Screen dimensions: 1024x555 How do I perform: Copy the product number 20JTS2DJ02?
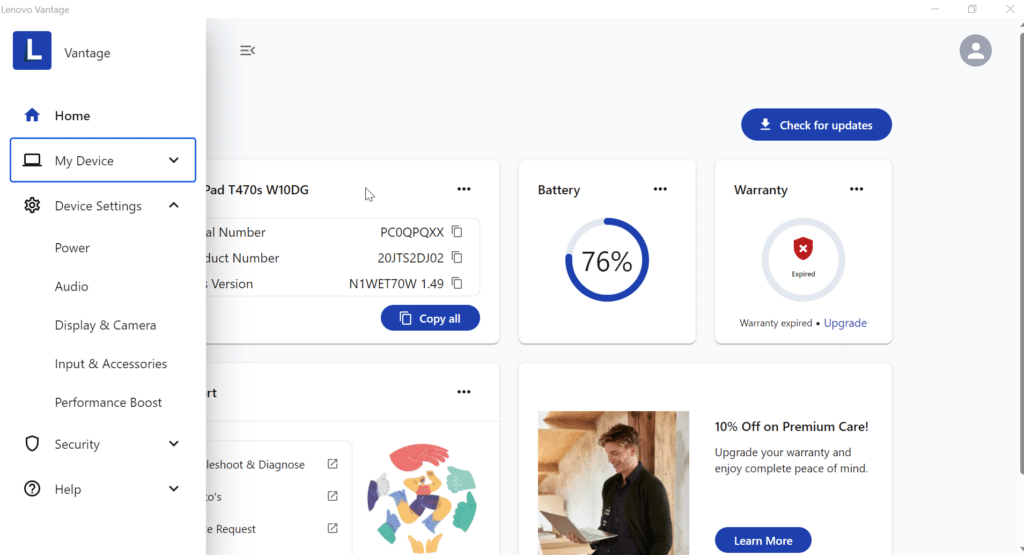tap(457, 257)
